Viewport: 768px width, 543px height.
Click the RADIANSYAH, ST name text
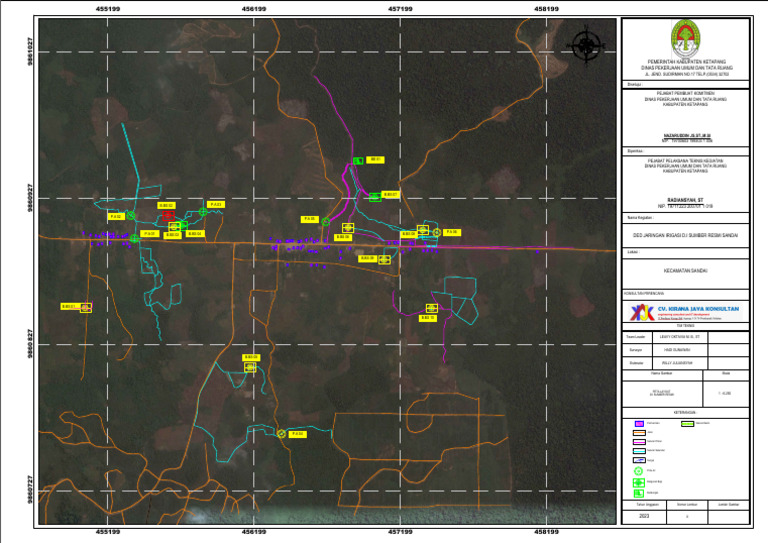click(685, 198)
